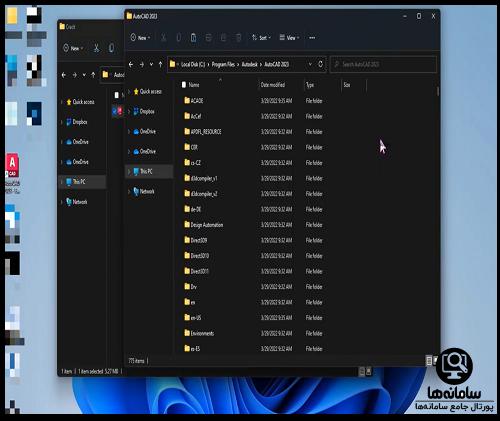Switch to details view icon in Crack status bar

(x=362, y=371)
